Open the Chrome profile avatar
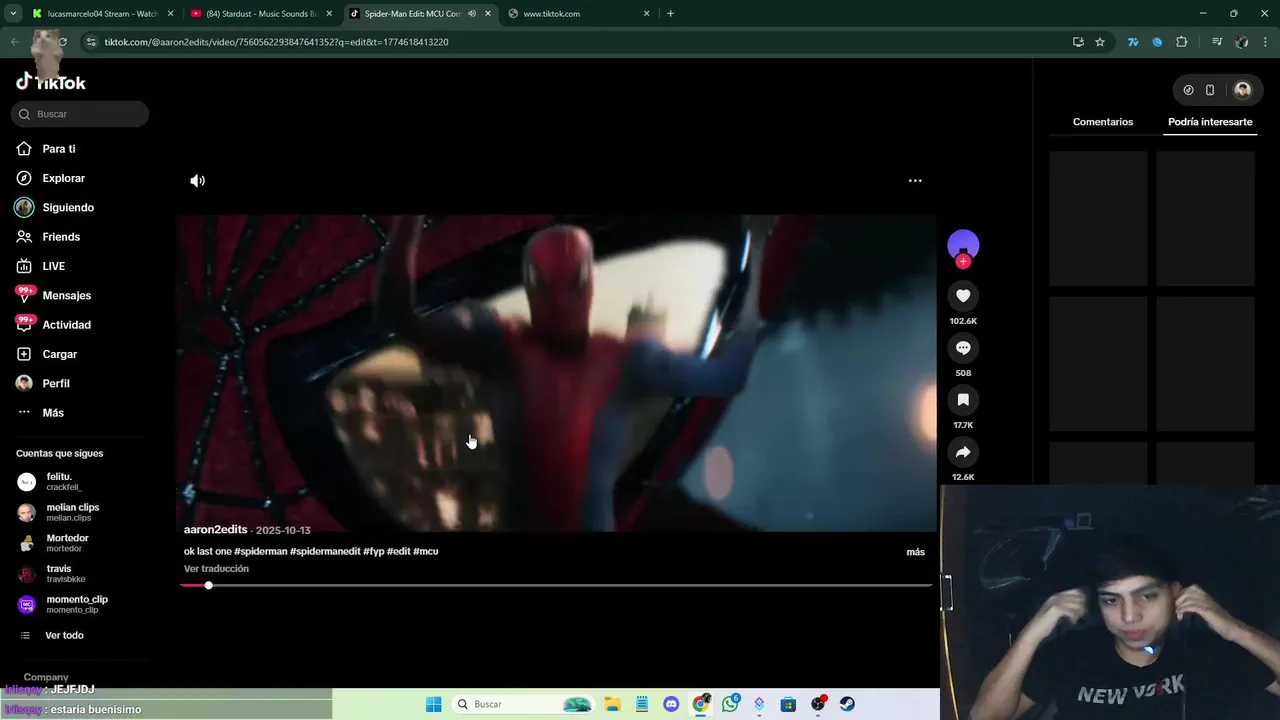 1242,42
